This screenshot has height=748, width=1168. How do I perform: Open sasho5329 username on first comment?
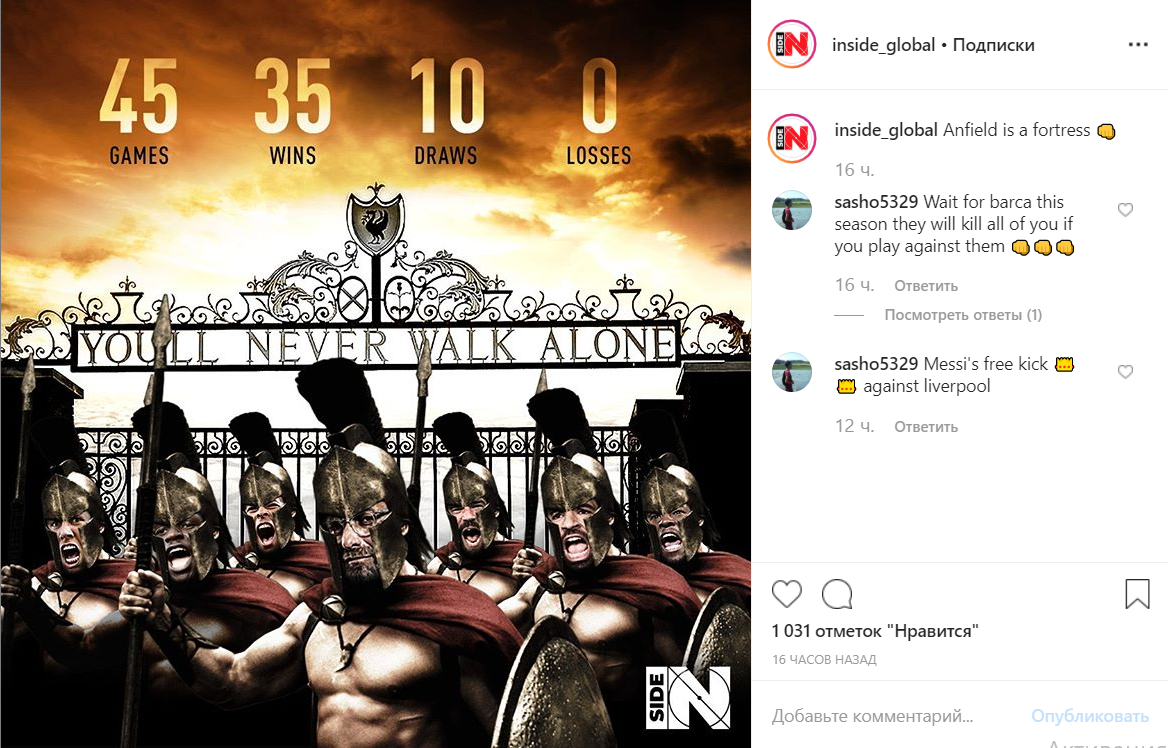coord(876,202)
